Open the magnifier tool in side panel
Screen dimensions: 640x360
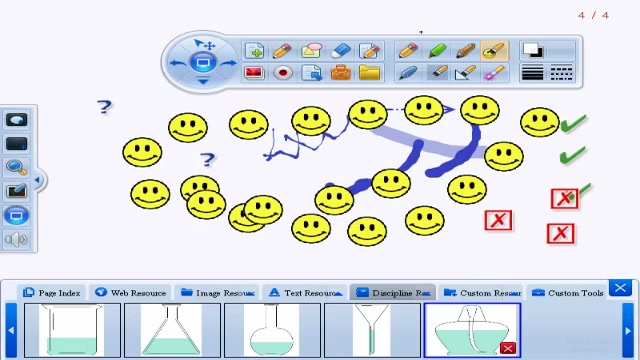[x=17, y=167]
